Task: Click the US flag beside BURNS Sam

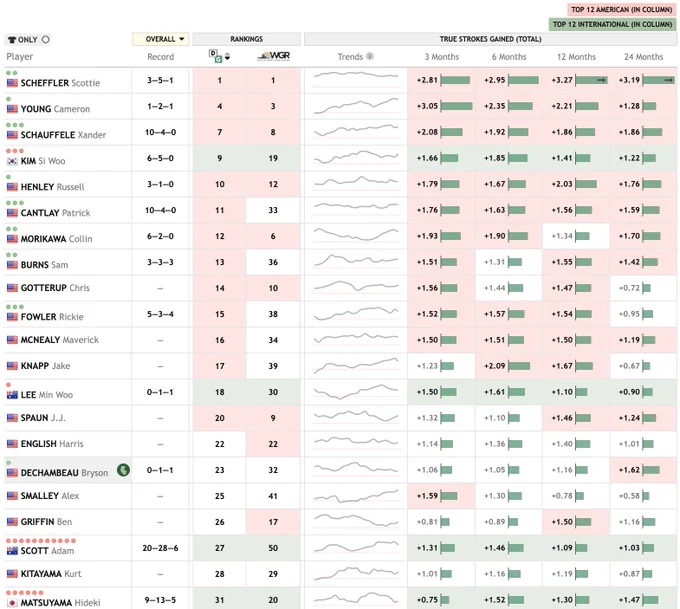Action: click(12, 265)
